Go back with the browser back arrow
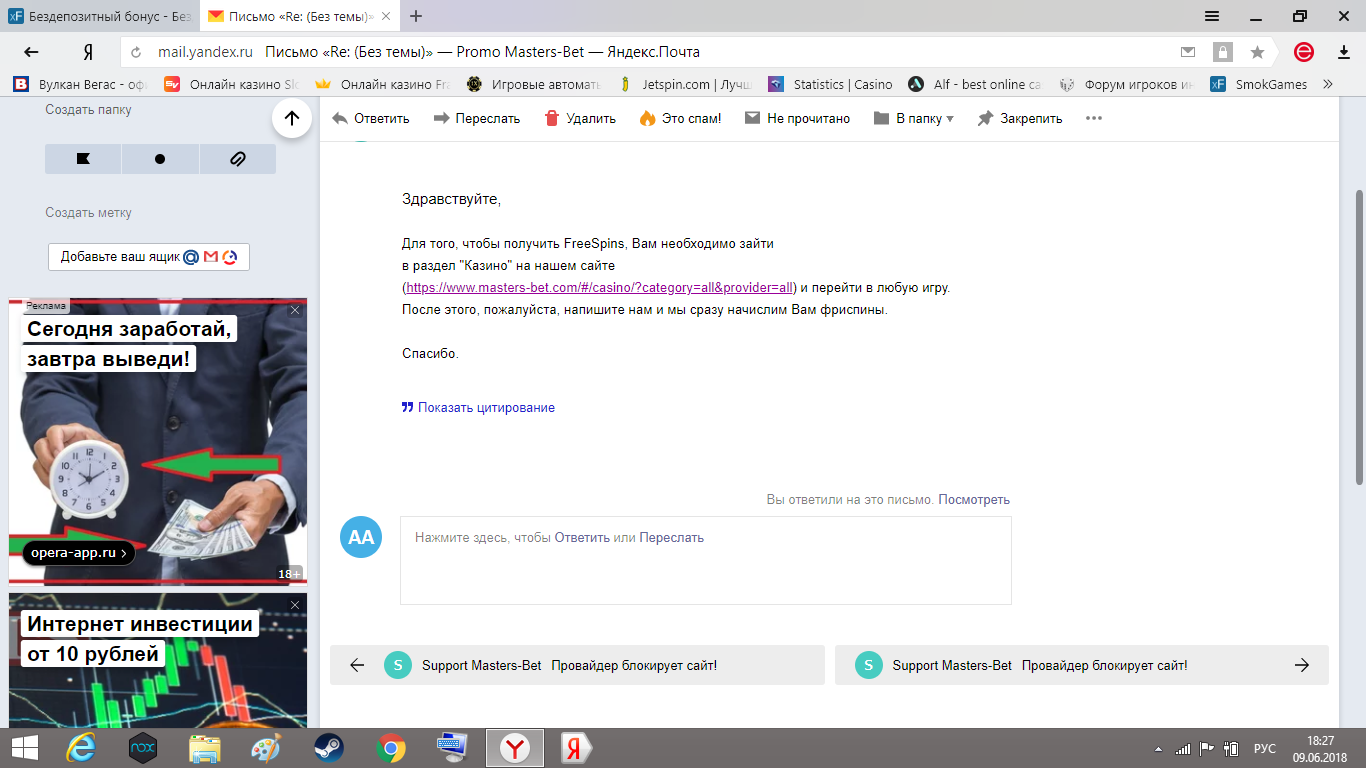 [x=31, y=52]
